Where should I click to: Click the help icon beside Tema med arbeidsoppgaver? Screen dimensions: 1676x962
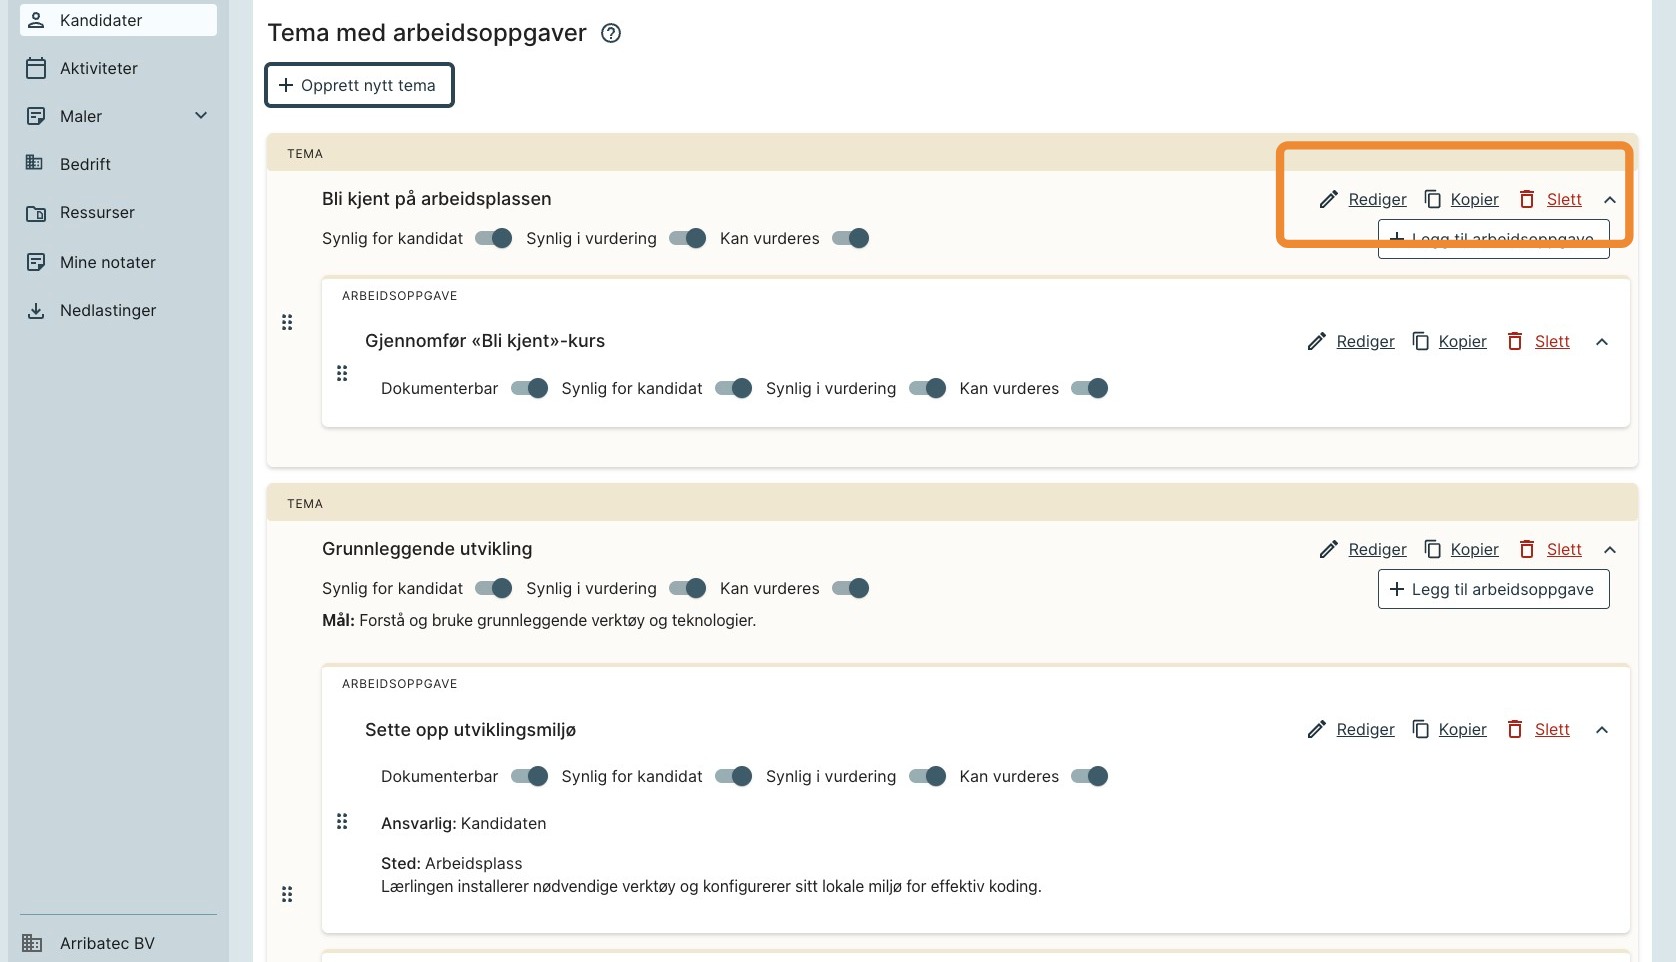click(x=611, y=33)
